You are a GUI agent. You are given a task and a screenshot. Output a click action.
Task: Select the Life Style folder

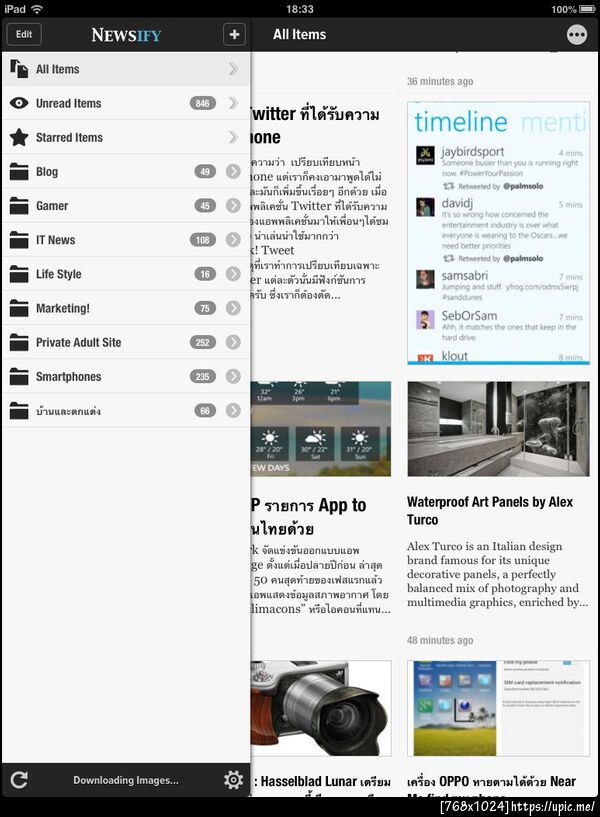[x=126, y=274]
